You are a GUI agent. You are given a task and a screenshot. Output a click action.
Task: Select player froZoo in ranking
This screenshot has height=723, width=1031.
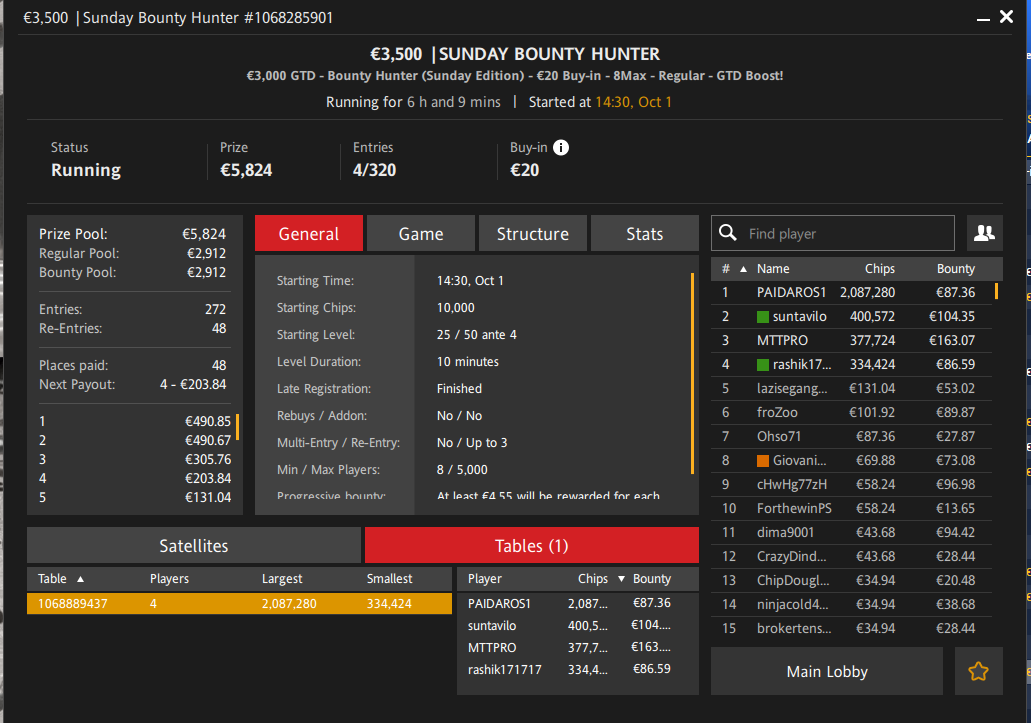tap(851, 413)
